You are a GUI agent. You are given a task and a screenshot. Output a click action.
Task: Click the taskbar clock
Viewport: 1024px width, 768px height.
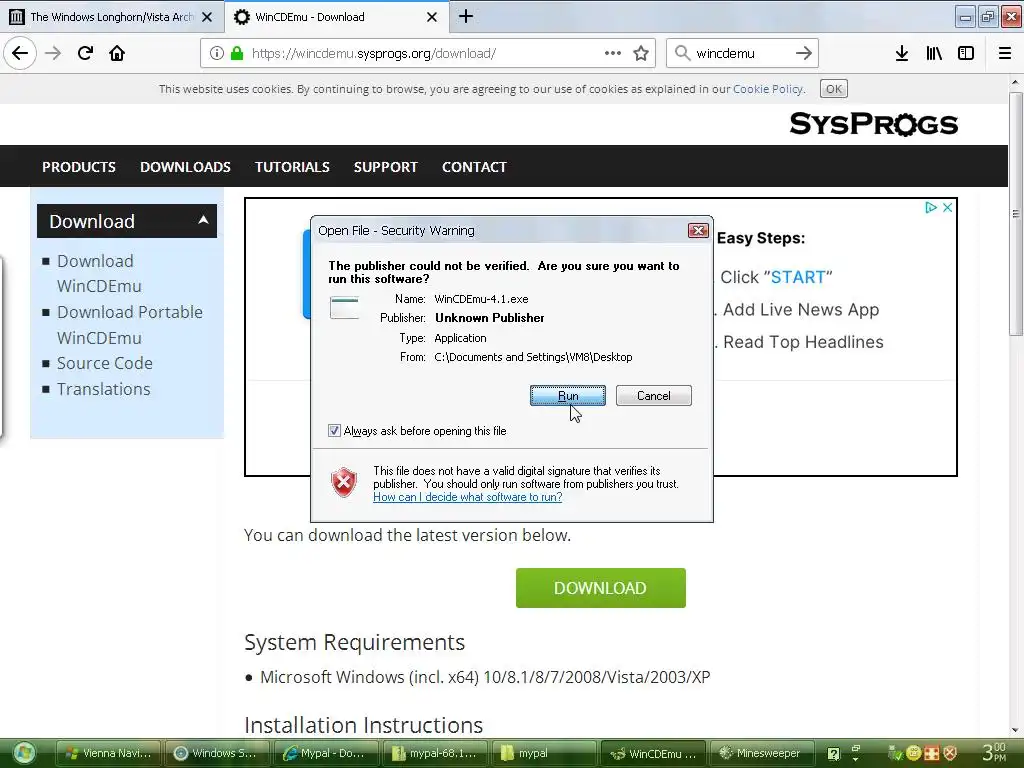[993, 752]
